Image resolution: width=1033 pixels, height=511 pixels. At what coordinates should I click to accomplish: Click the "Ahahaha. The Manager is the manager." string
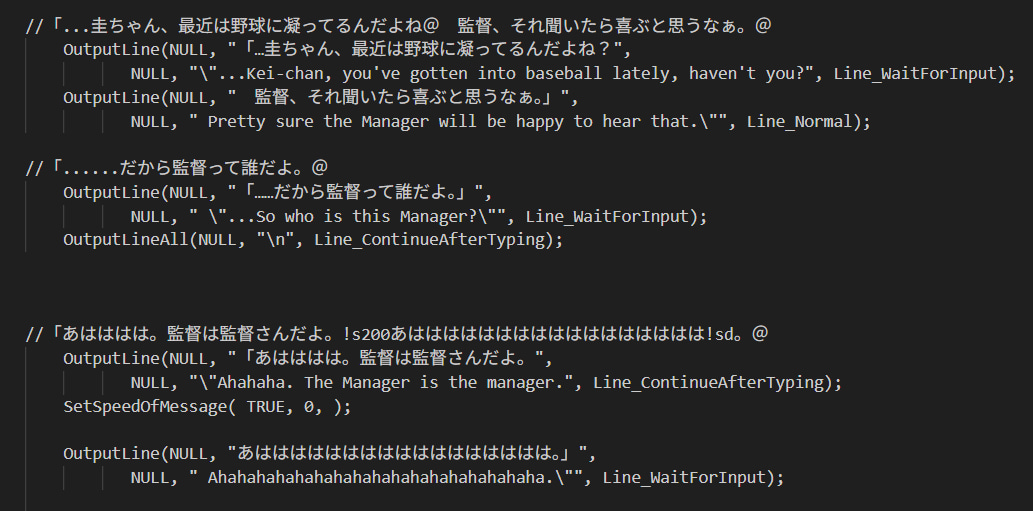381,383
